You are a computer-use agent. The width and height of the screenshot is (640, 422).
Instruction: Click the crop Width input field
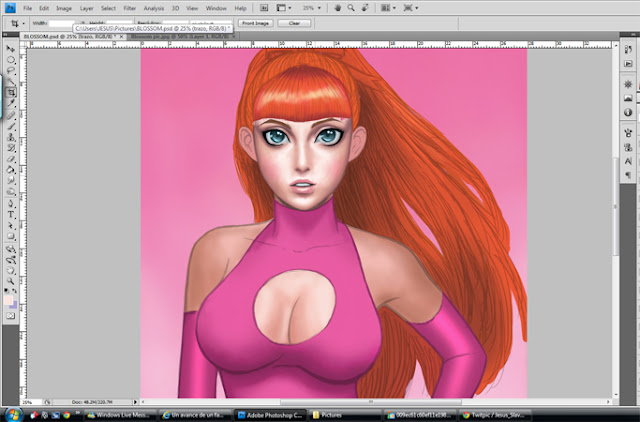(x=62, y=23)
